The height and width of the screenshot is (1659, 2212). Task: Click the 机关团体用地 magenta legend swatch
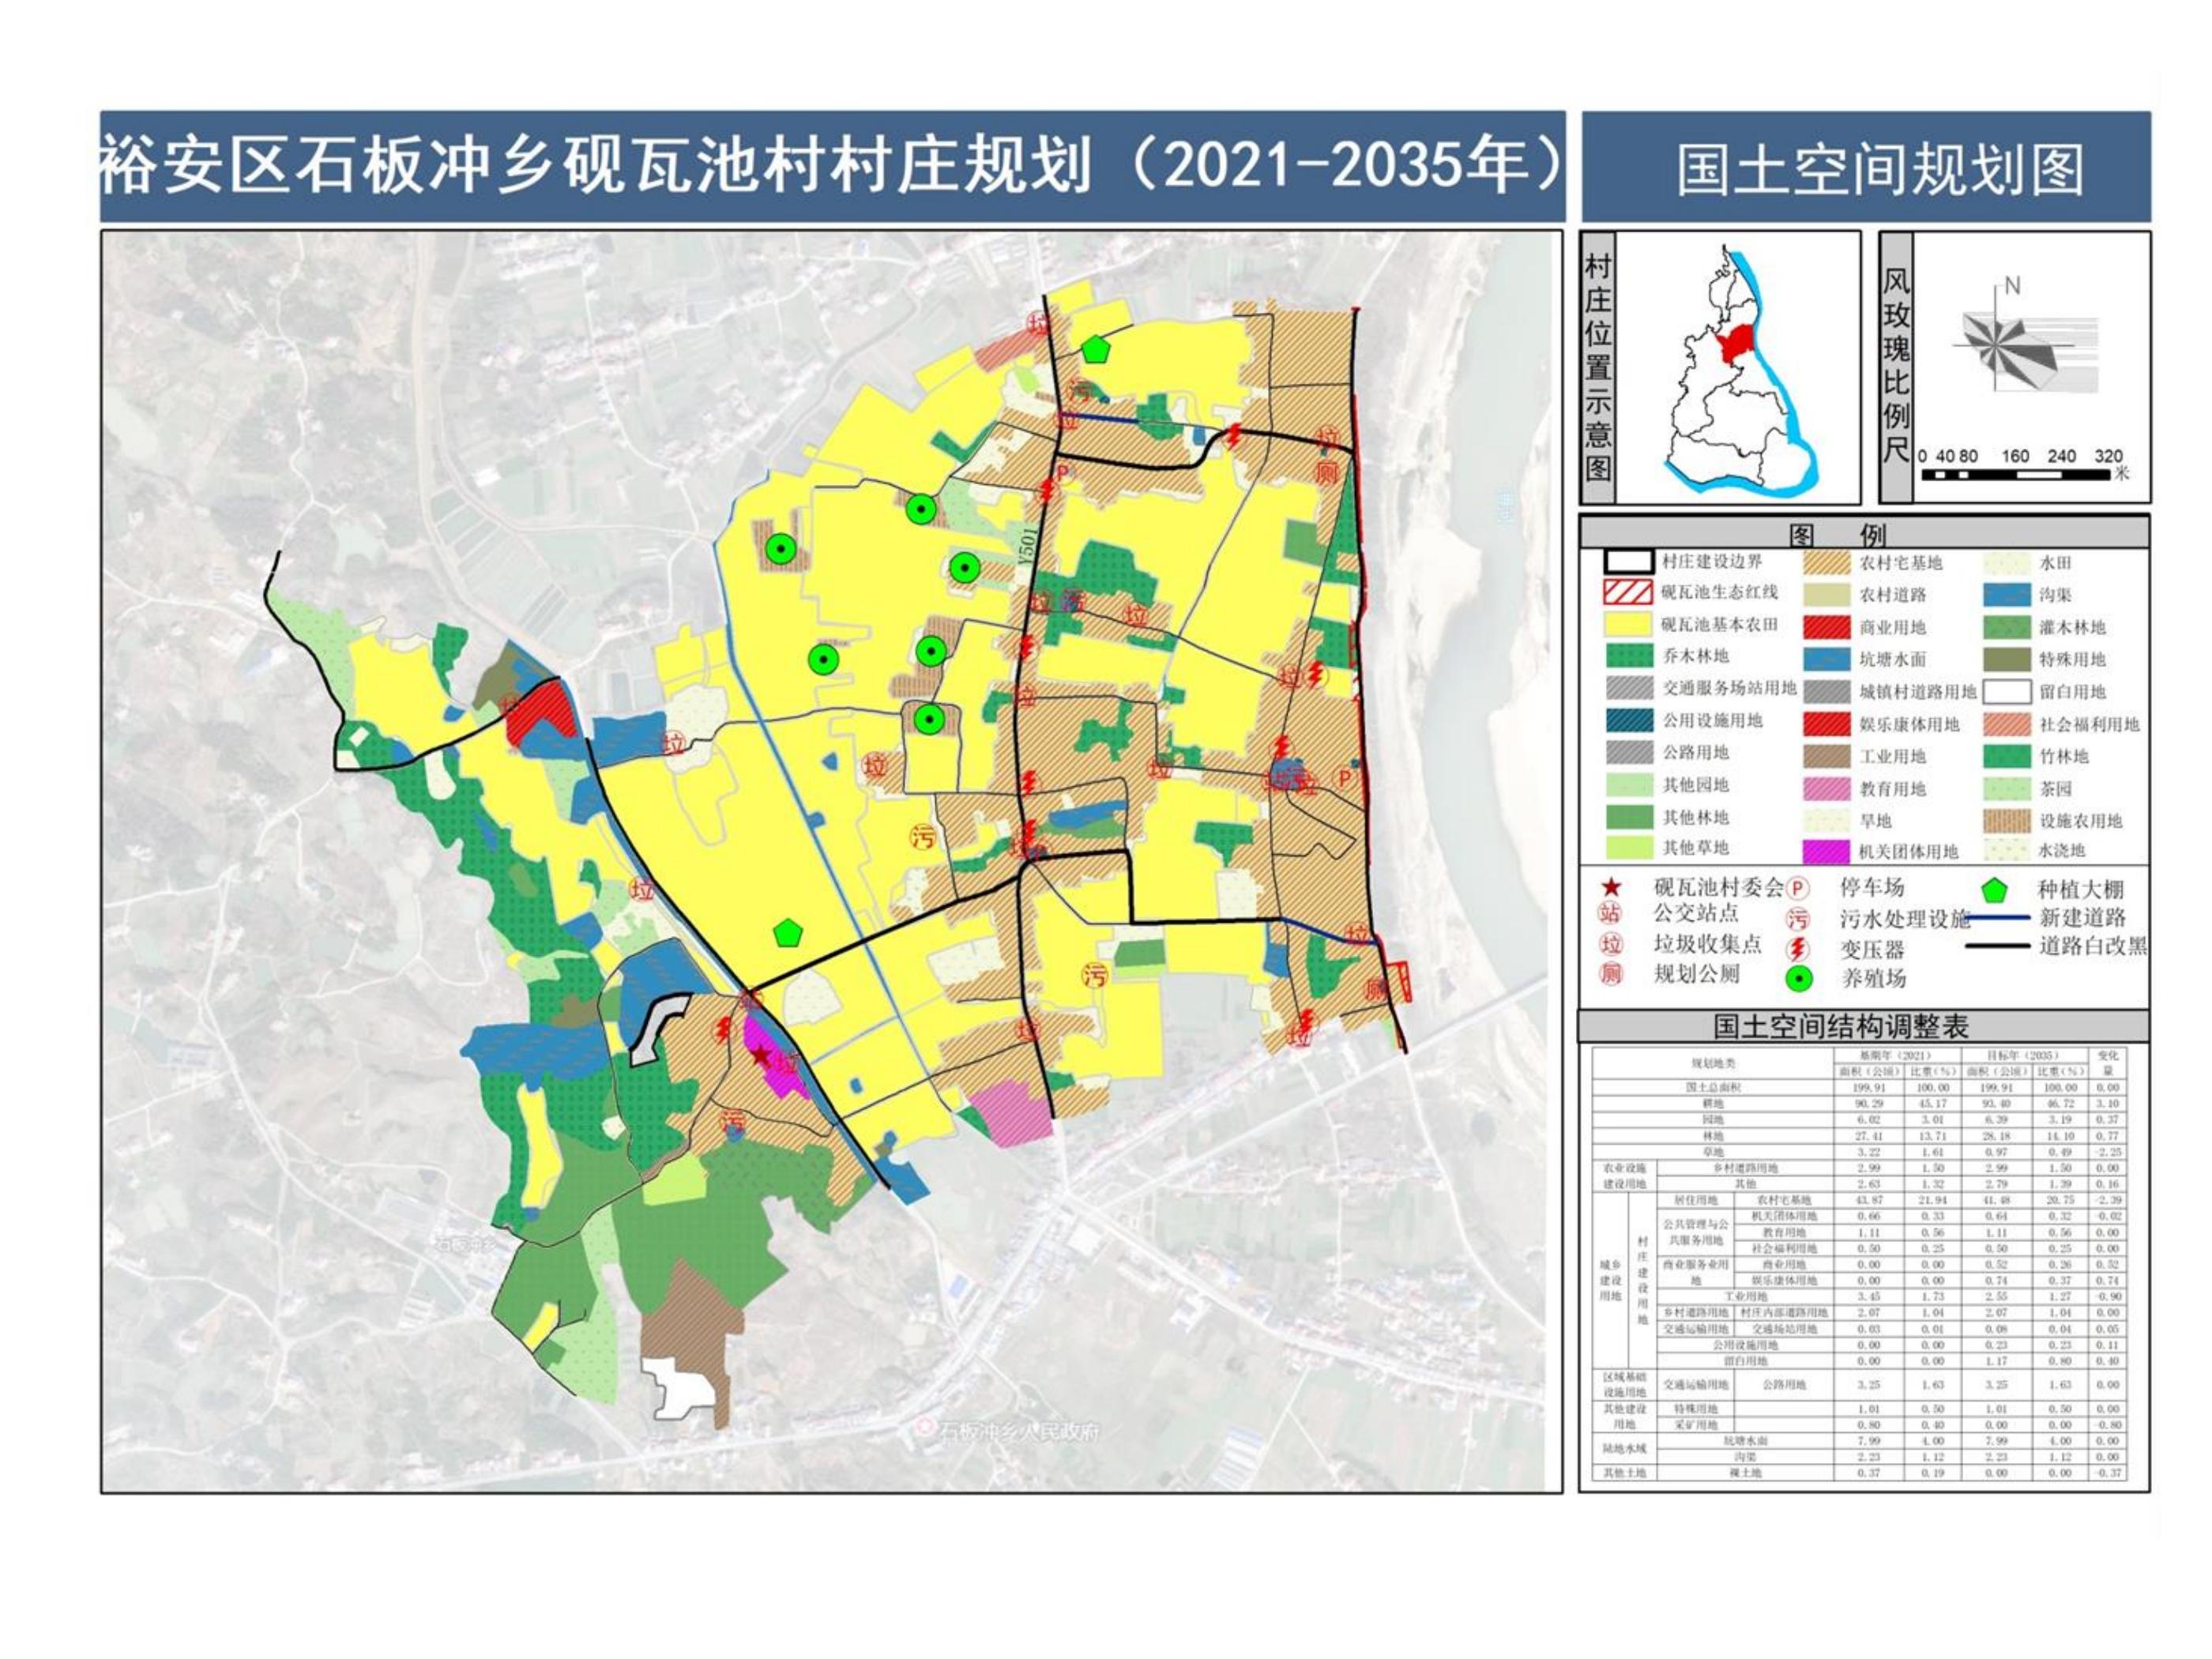click(1827, 851)
